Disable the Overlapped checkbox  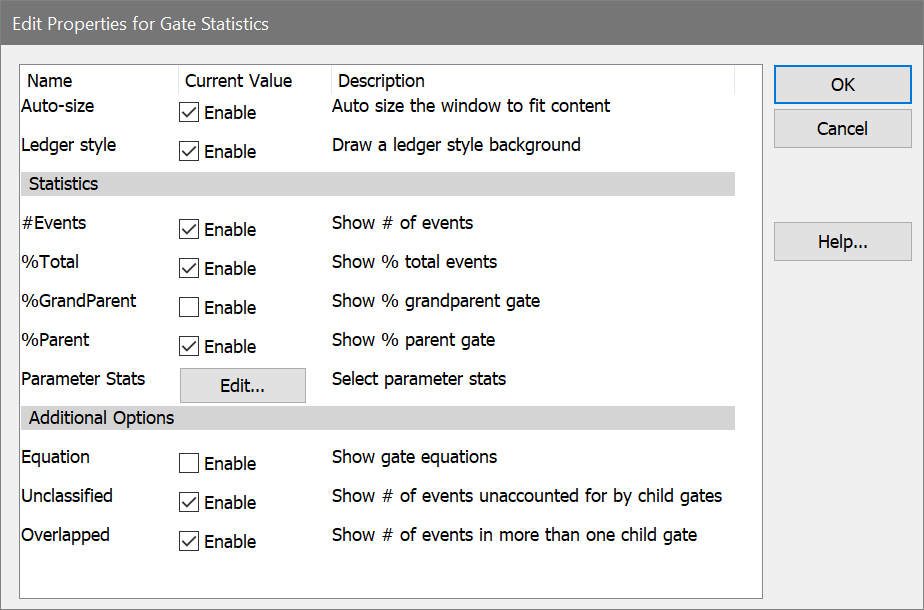[189, 542]
